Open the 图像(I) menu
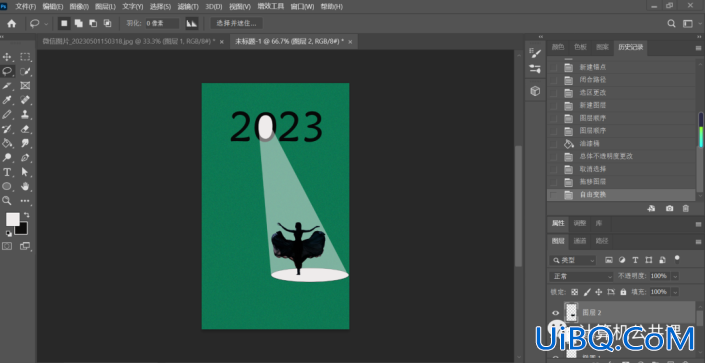 (79, 7)
